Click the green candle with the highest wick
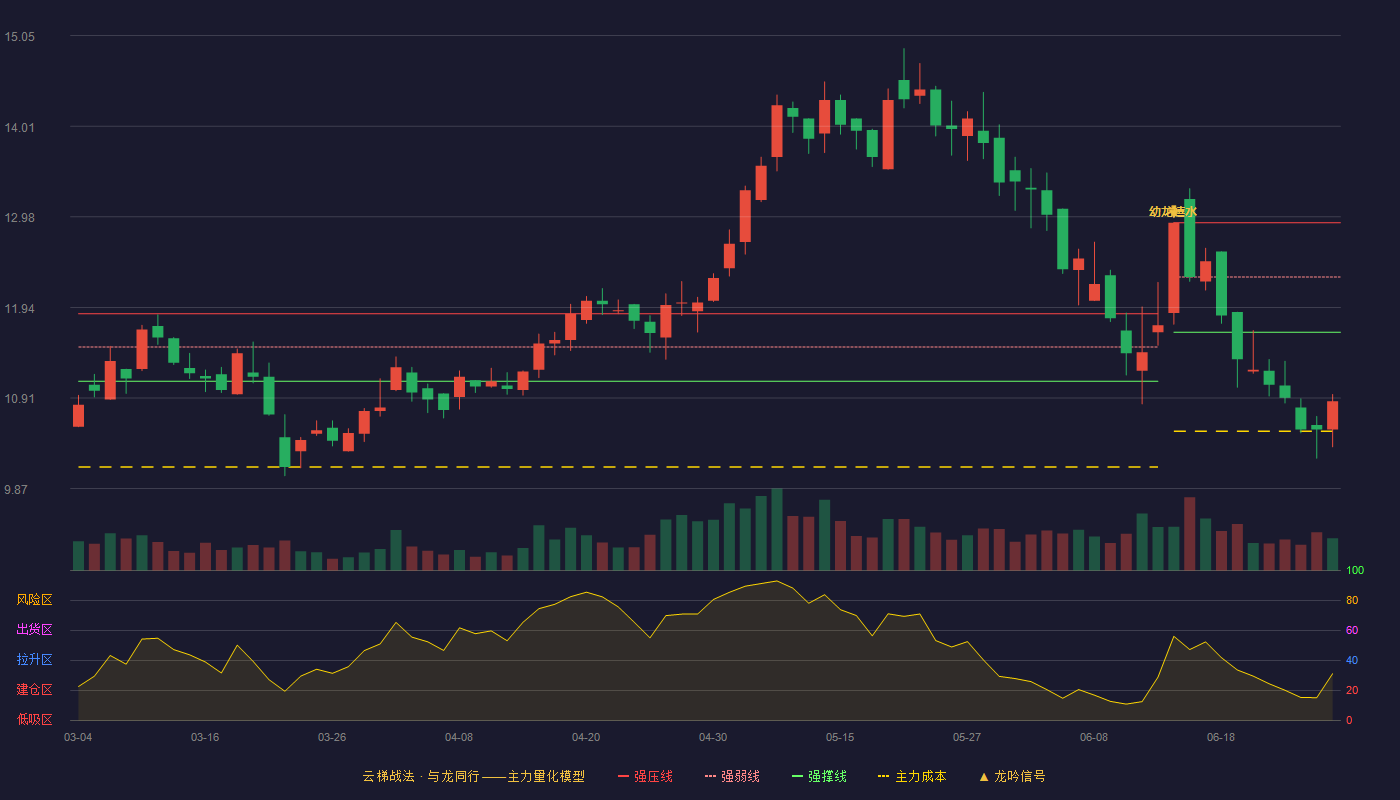Viewport: 1400px width, 800px height. (904, 90)
